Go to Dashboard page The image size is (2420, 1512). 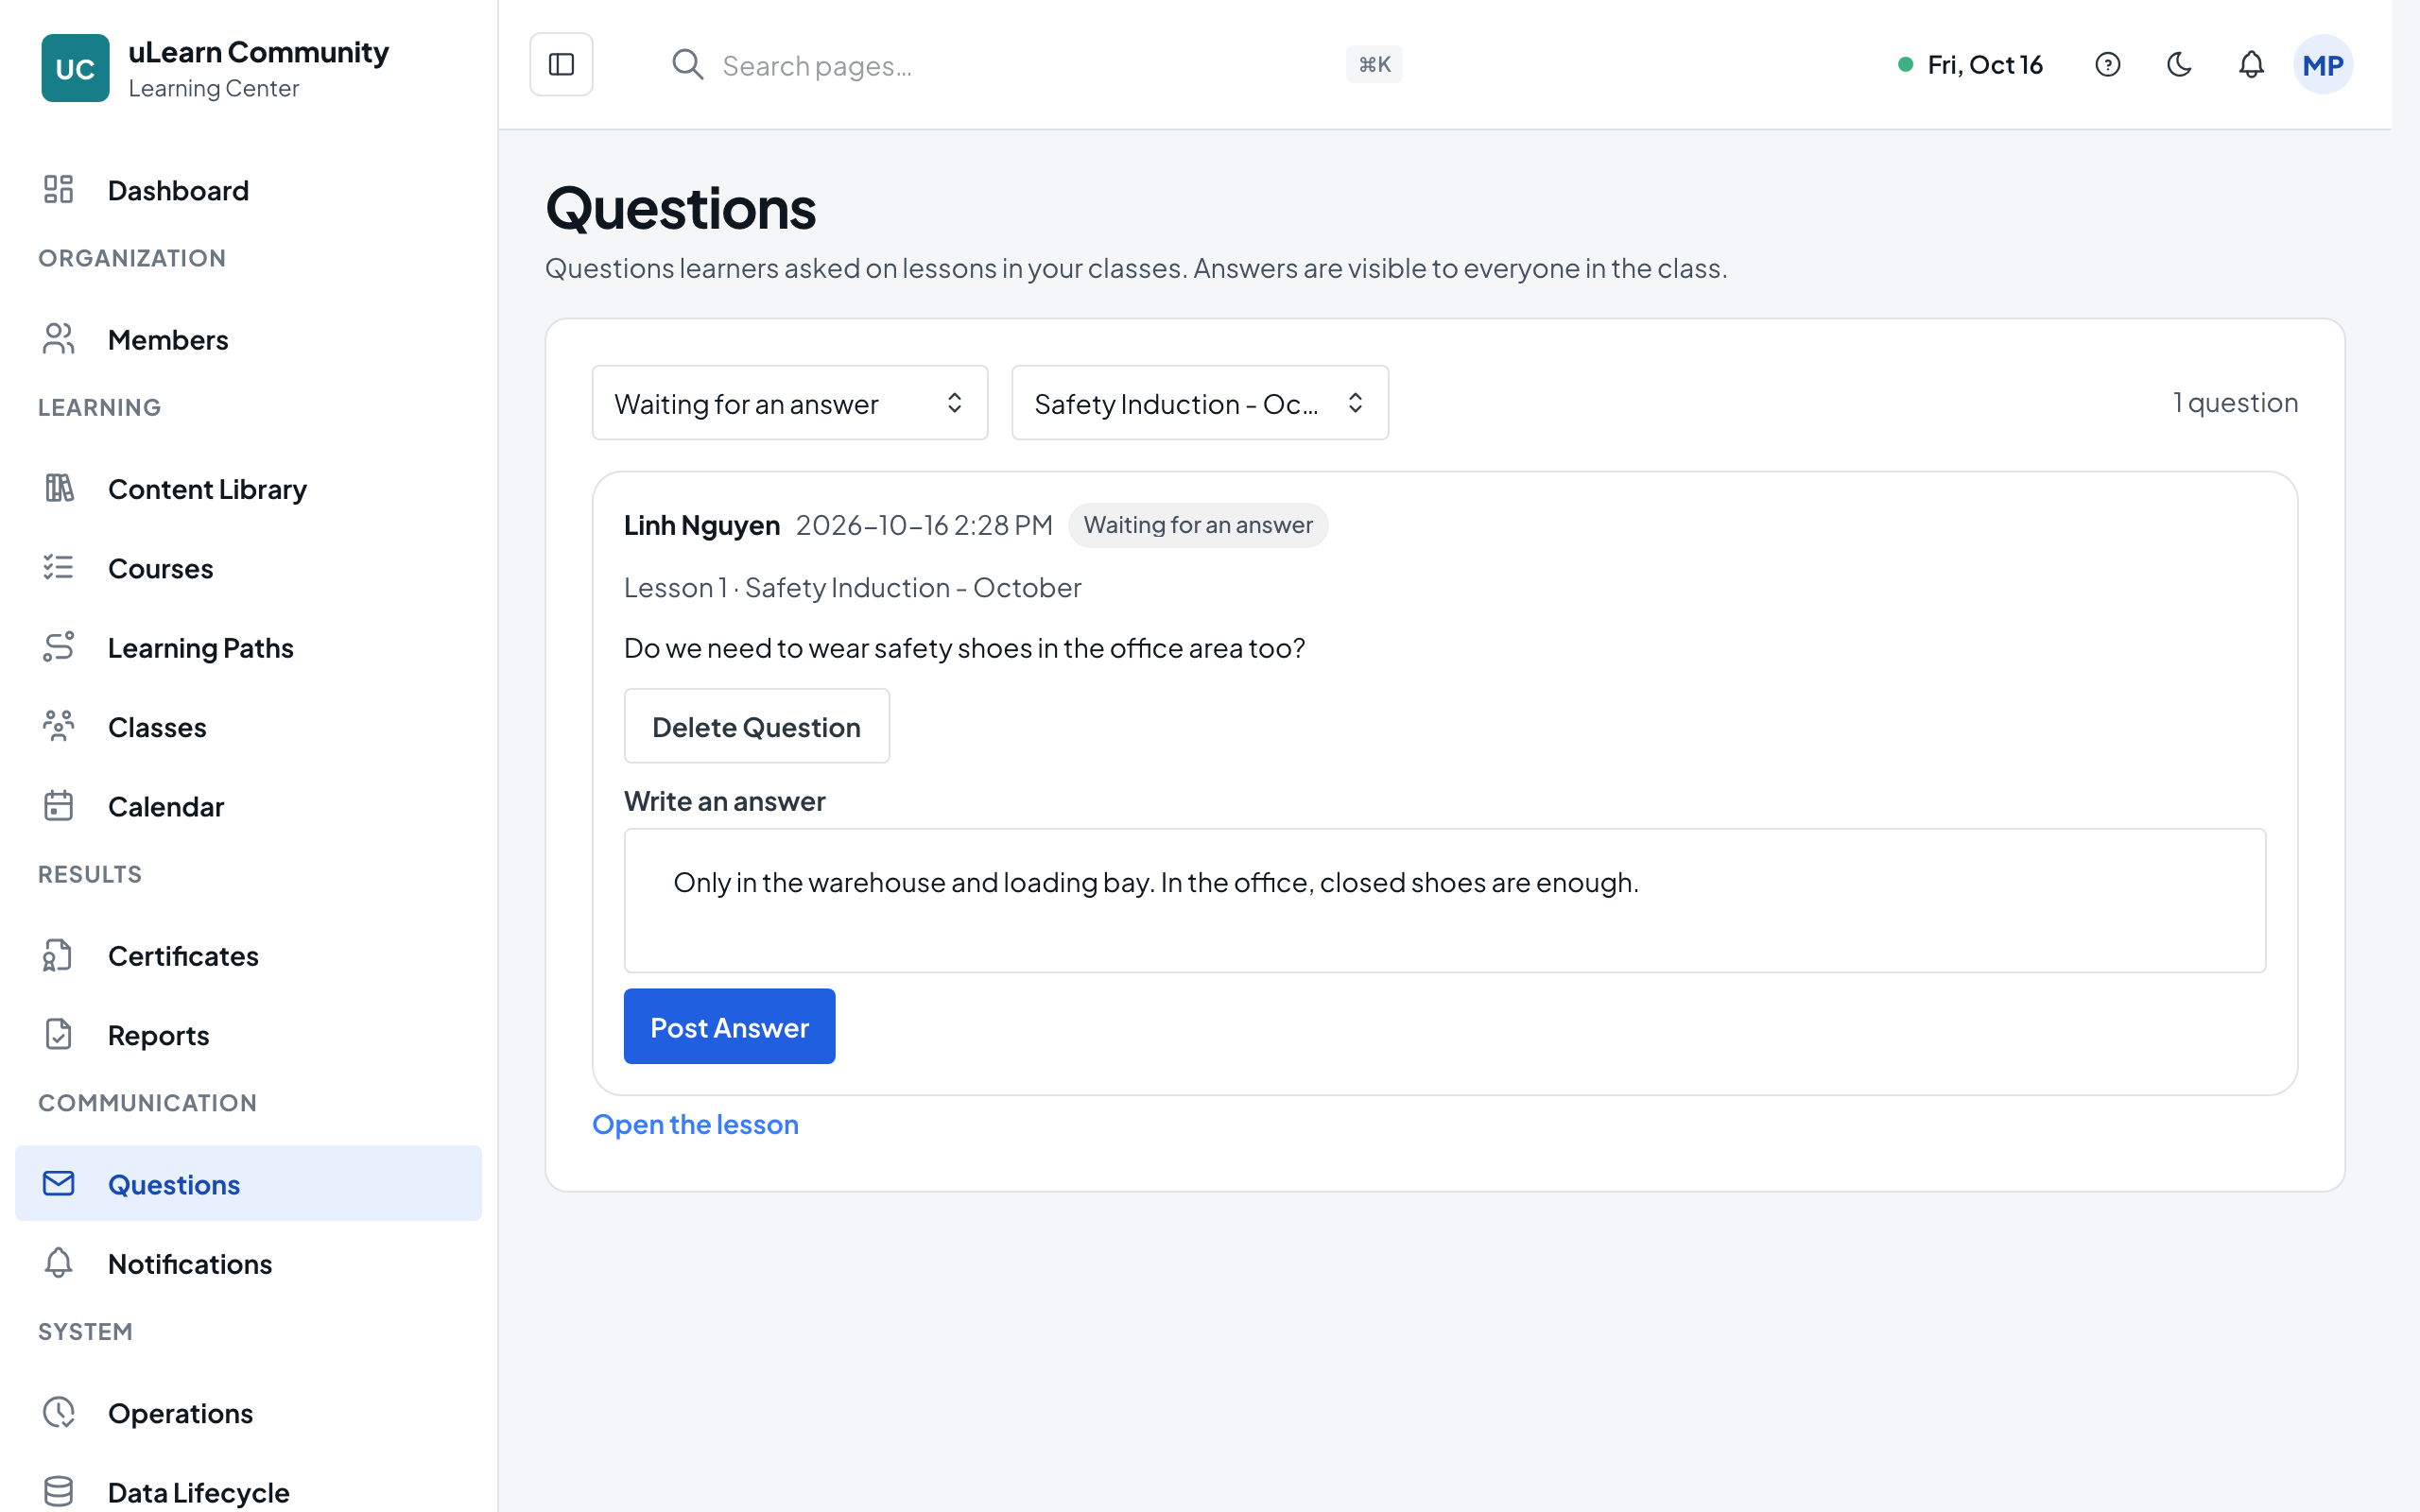[248, 190]
